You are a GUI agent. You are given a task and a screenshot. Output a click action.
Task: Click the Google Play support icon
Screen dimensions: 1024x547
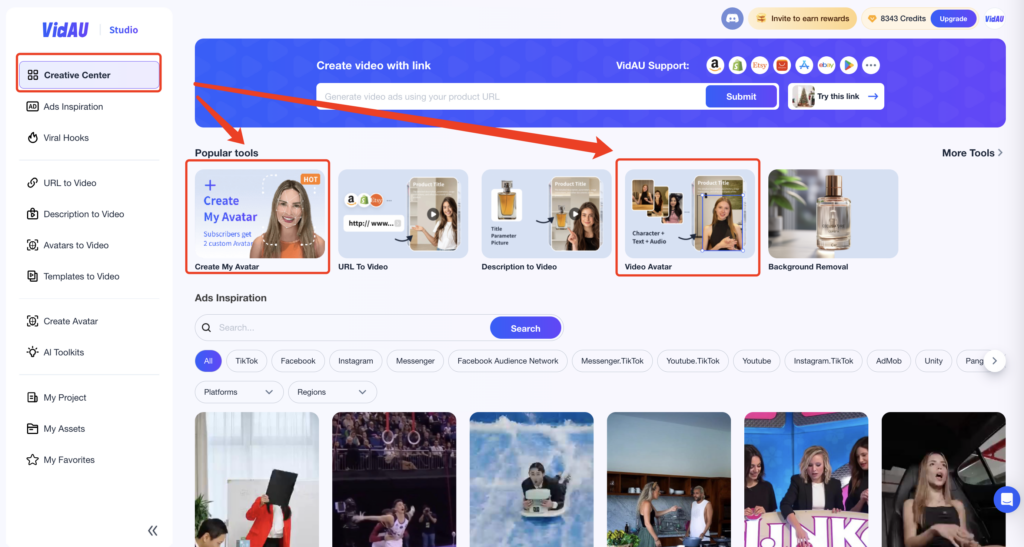pyautogui.click(x=848, y=65)
